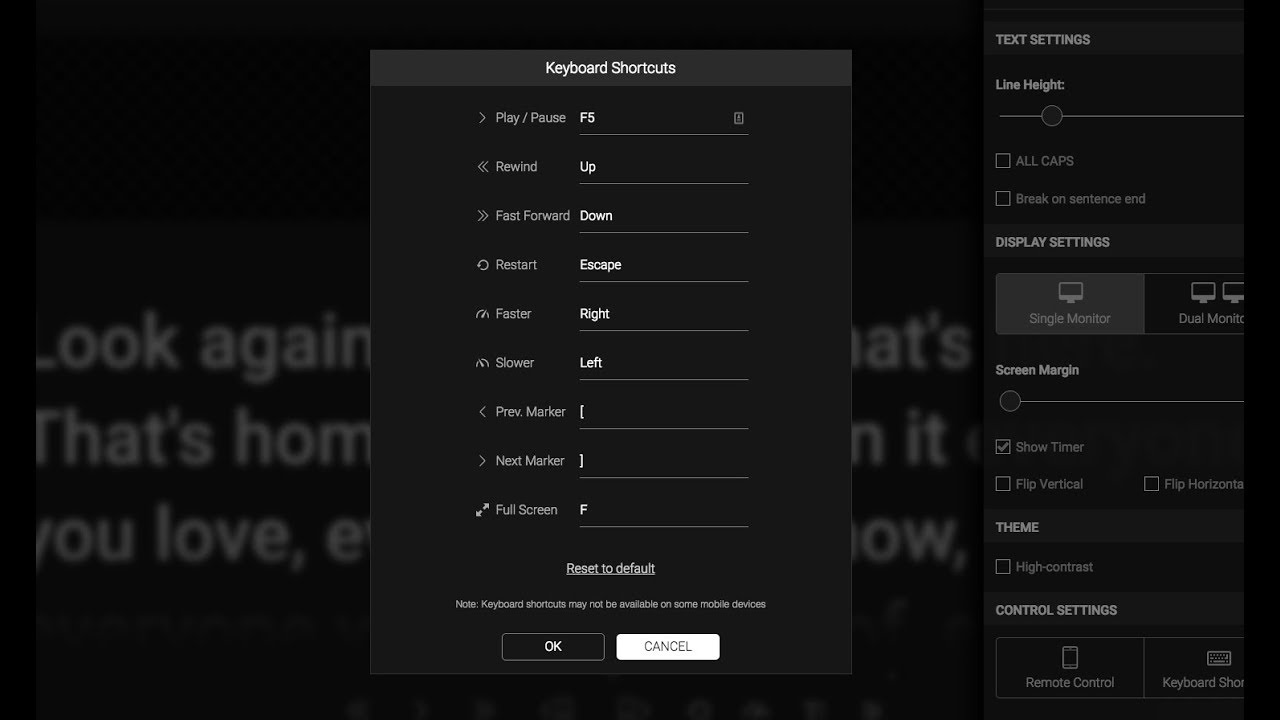
Task: Select the Rewind double-chevron icon
Action: 481,166
